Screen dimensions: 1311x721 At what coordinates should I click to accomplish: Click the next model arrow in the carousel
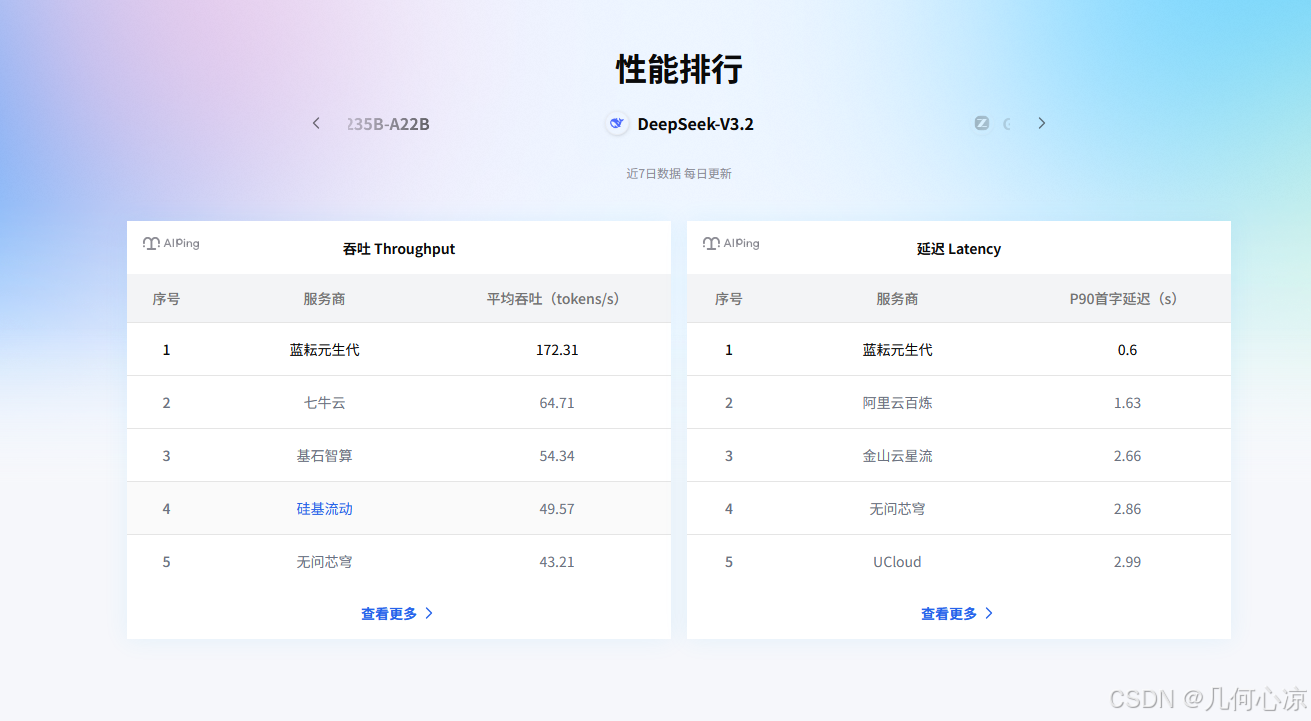click(1041, 123)
